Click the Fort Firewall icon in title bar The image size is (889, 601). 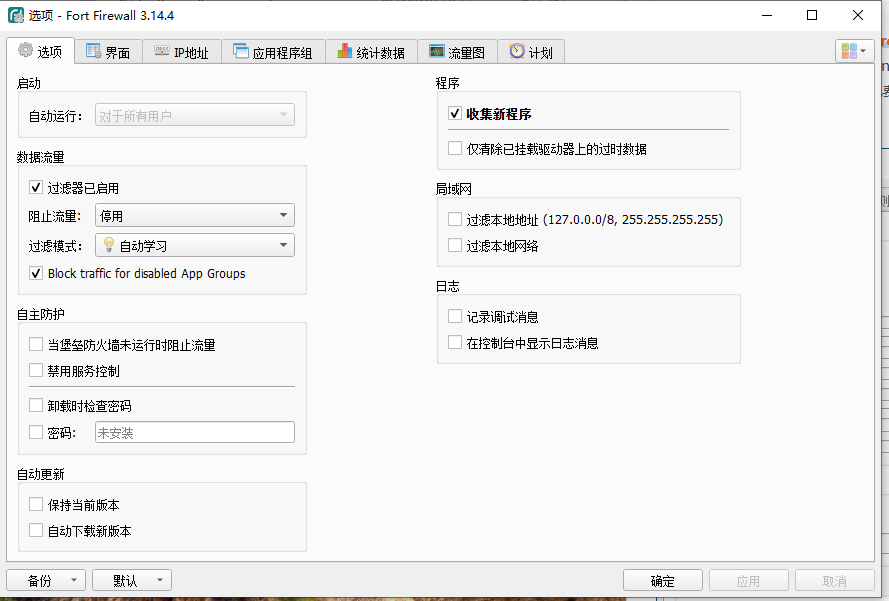click(x=12, y=15)
